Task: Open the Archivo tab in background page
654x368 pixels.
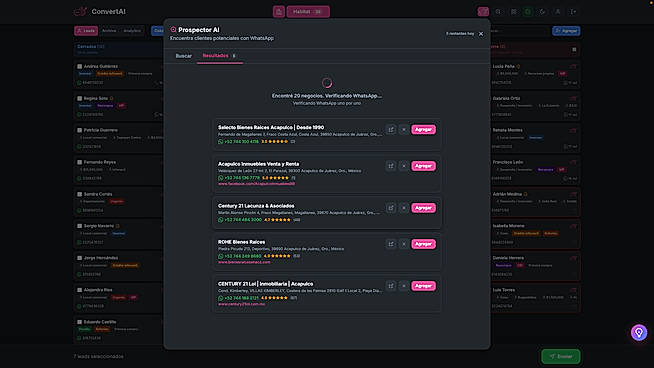Action: tap(109, 31)
